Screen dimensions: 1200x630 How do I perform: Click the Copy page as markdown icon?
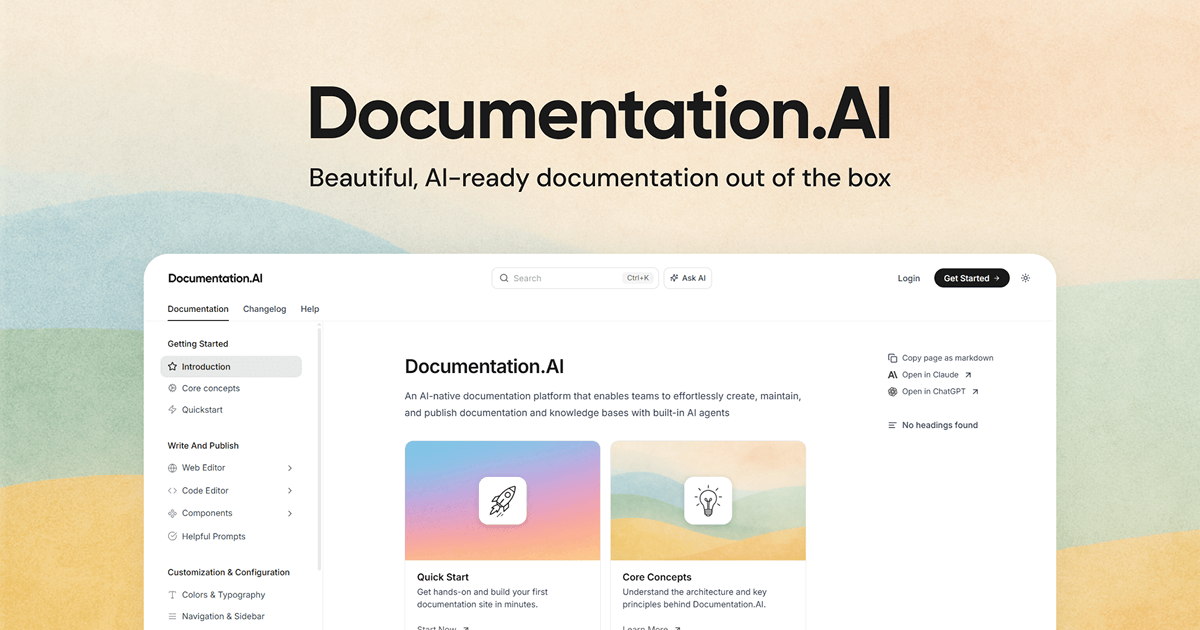893,358
